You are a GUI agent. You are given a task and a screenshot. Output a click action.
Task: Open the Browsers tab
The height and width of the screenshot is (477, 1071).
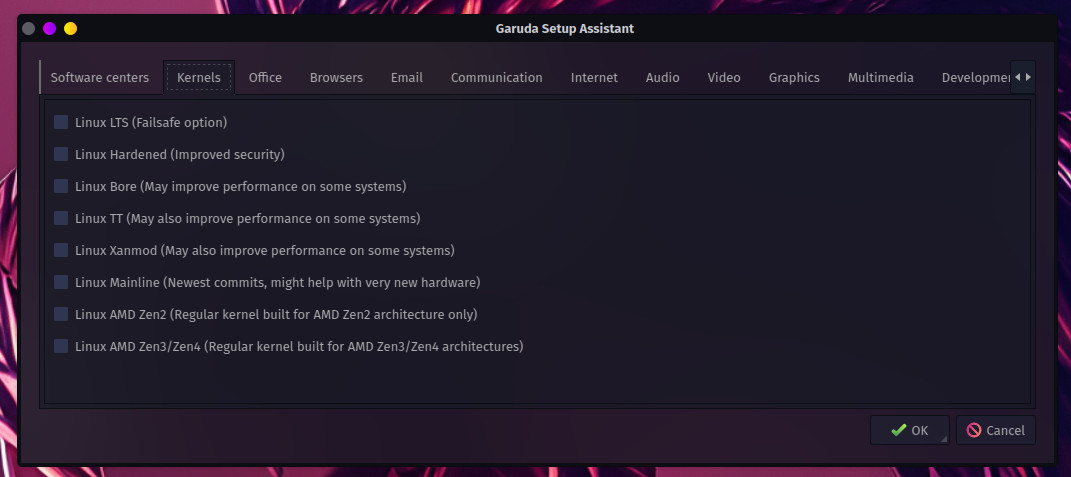click(336, 77)
